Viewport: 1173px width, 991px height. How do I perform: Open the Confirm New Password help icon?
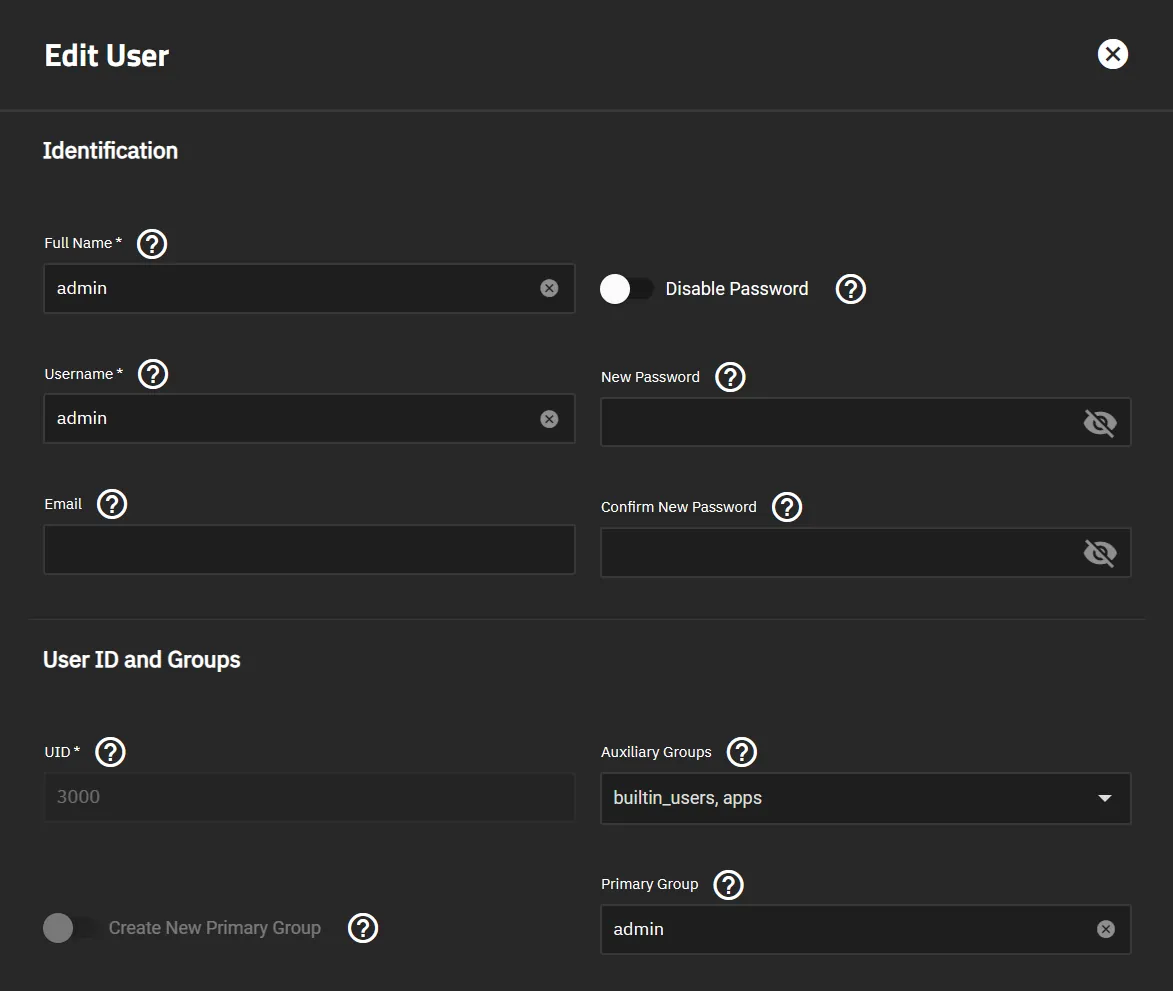pyautogui.click(x=786, y=507)
